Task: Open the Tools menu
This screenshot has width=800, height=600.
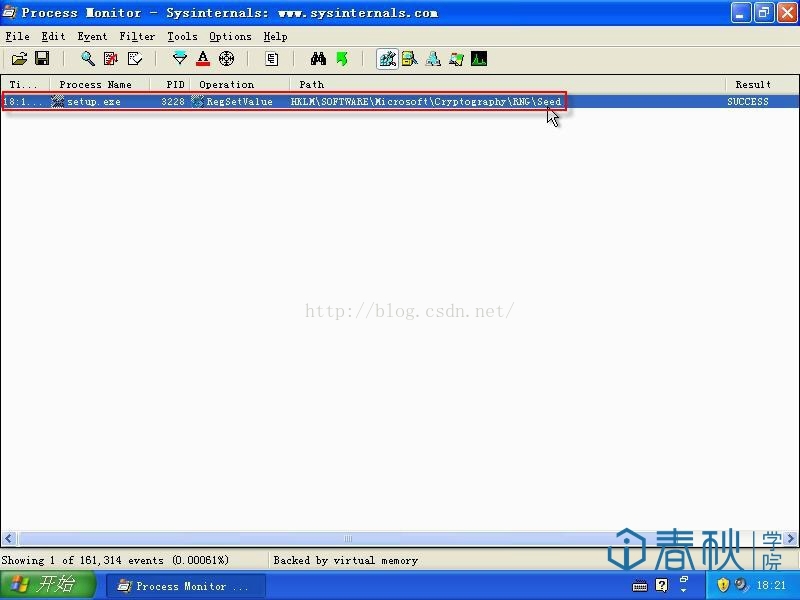Action: point(182,36)
